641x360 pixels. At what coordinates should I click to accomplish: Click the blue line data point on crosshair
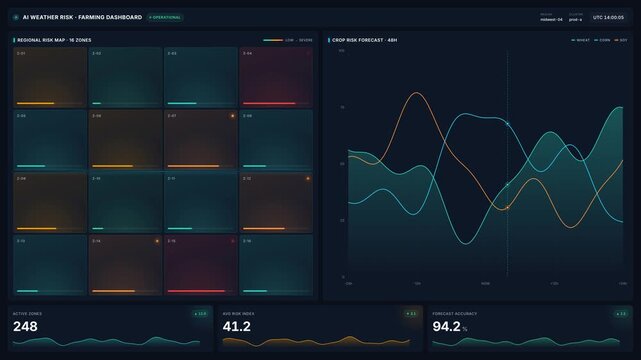(508, 123)
